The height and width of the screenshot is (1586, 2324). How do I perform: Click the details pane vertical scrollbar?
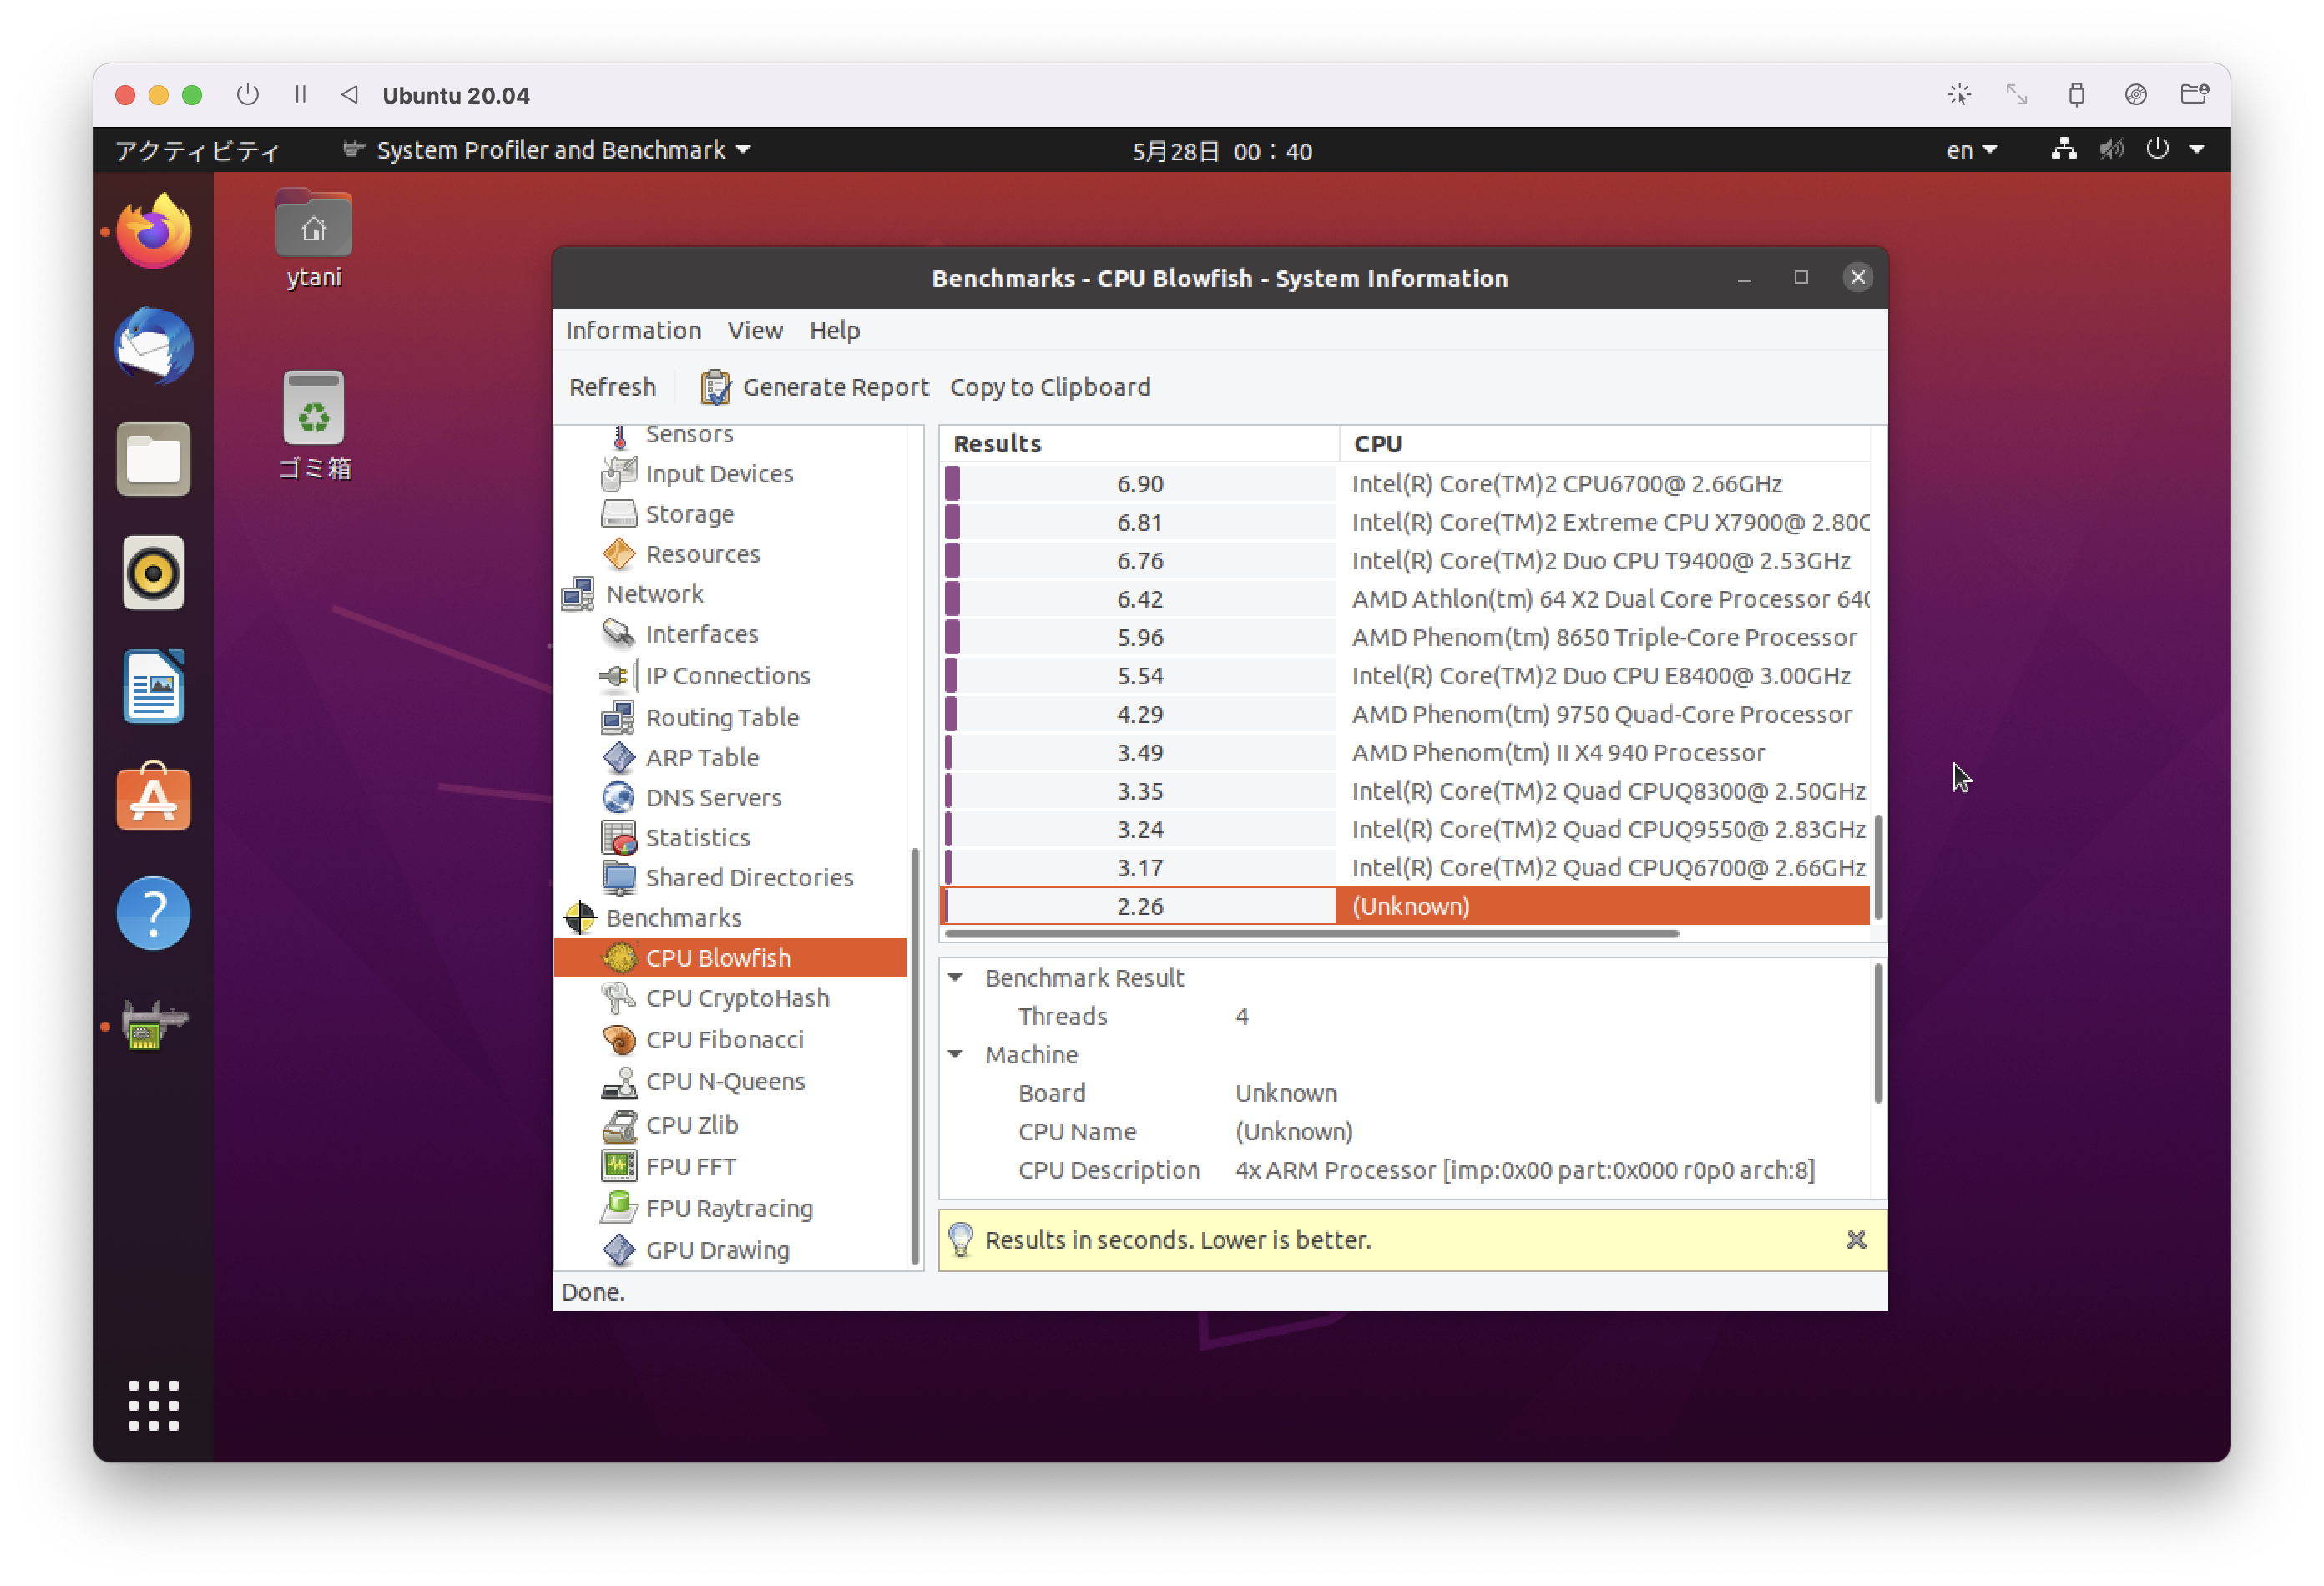coord(1878,1033)
